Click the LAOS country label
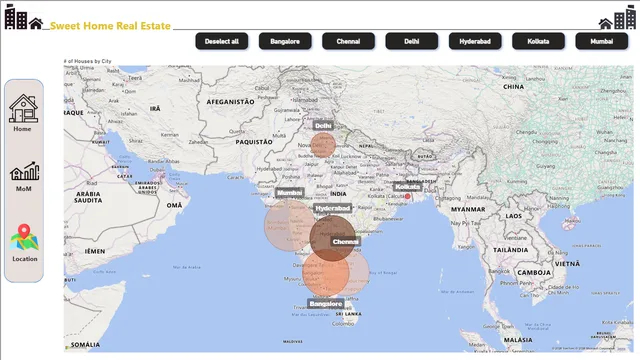Screen dimensions: 640x360 513,216
